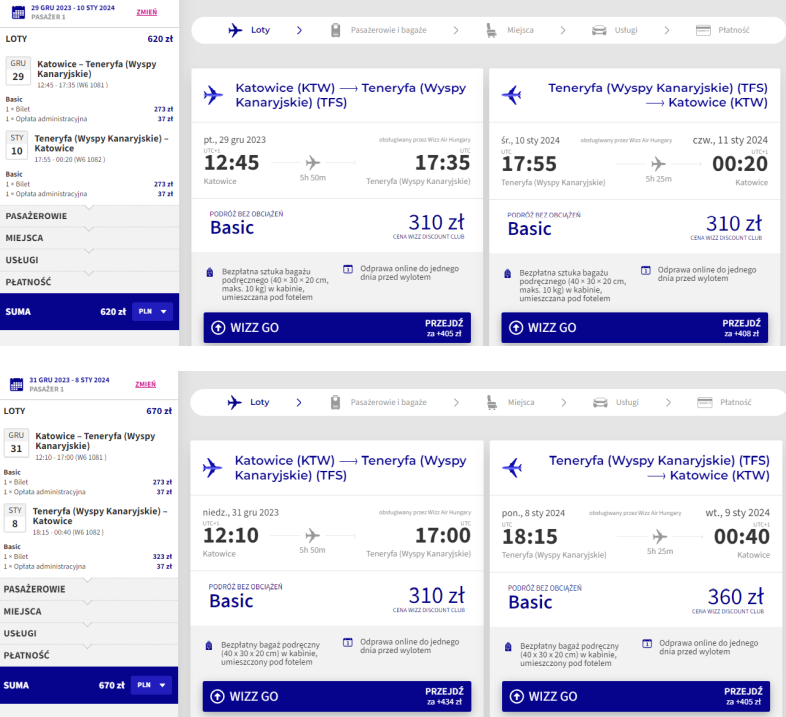This screenshot has height=717, width=786.
Task: Click baggage icon in 17:55 flight card
Action: (x=507, y=274)
